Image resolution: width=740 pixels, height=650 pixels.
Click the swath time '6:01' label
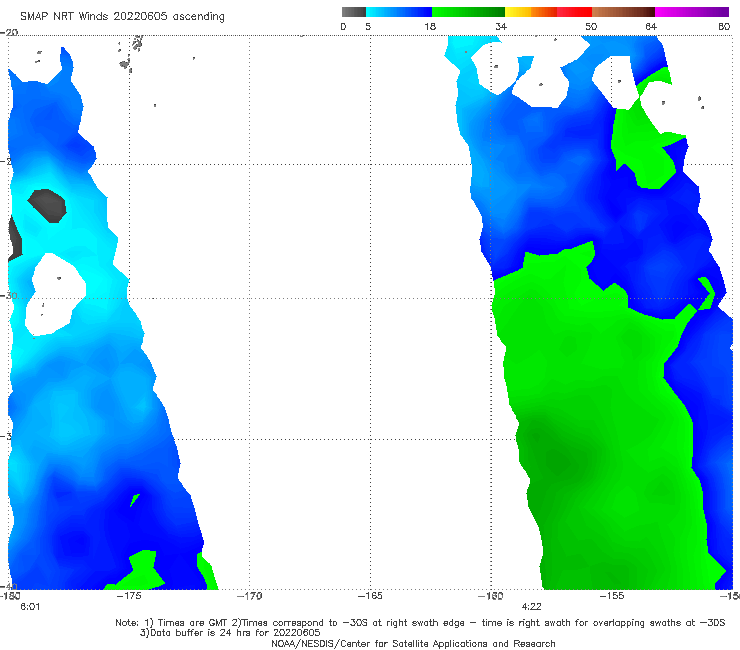pos(30,607)
